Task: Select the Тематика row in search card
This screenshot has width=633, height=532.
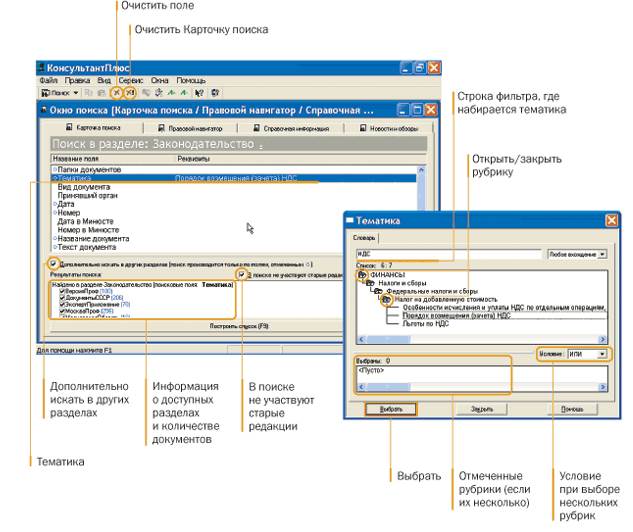Action: pos(234,178)
